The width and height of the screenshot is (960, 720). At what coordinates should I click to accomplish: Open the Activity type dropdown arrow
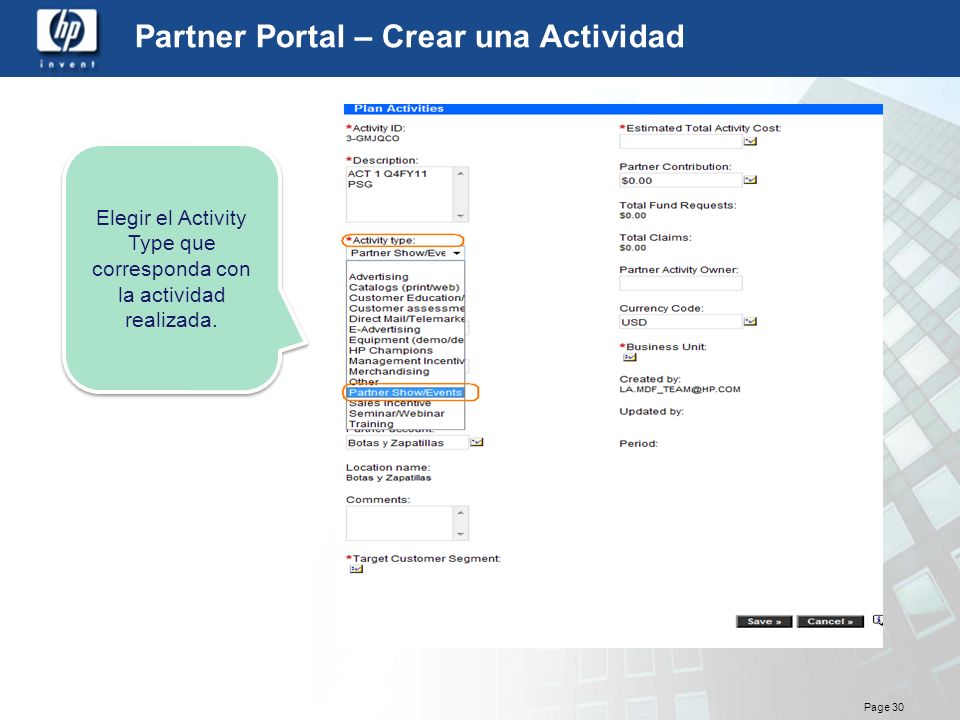click(x=457, y=253)
